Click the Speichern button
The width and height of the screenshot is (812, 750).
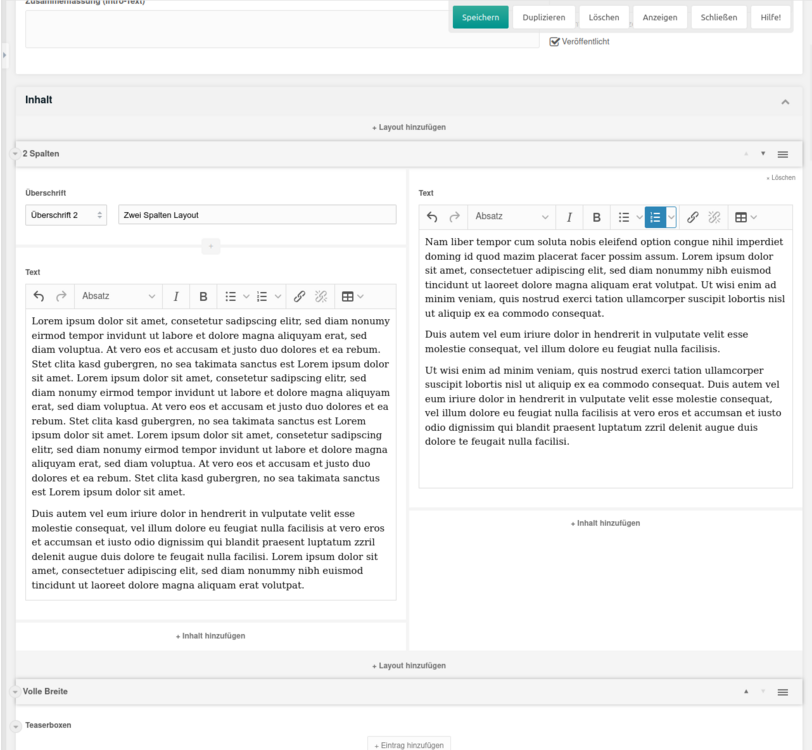tap(481, 17)
